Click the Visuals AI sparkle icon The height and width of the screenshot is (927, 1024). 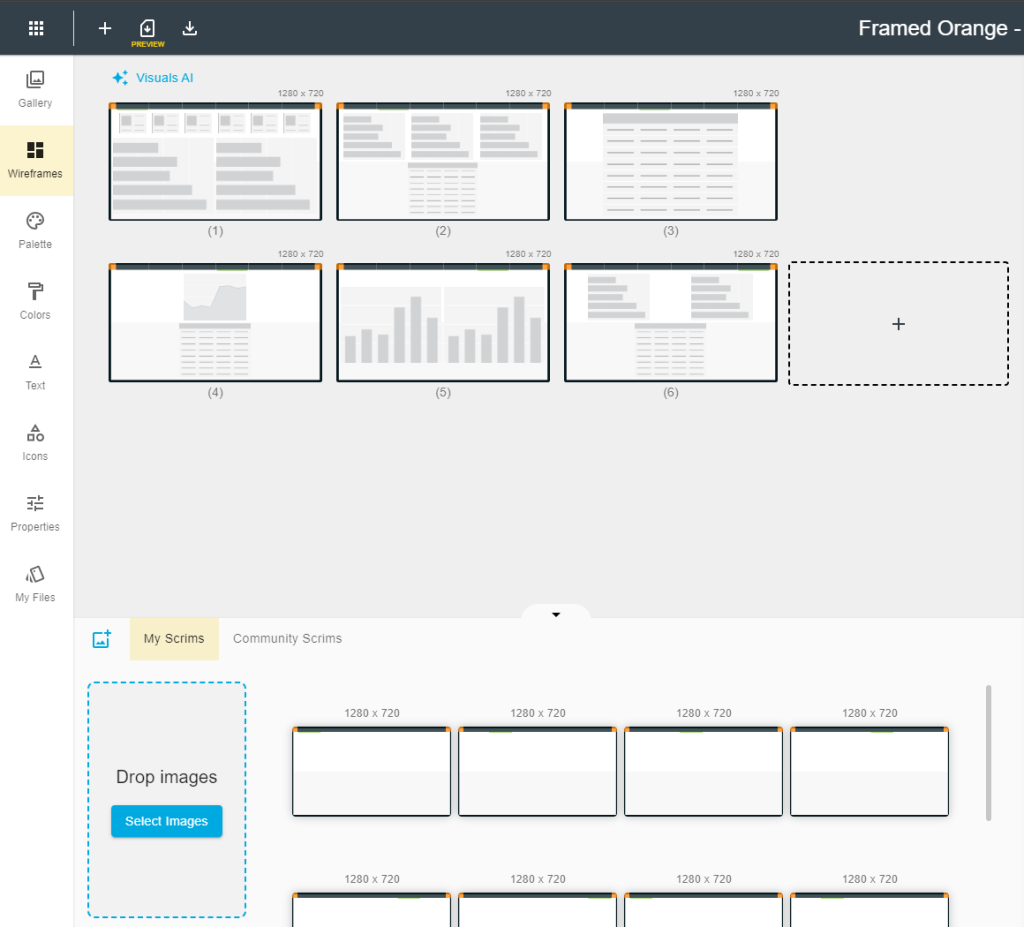[x=120, y=78]
